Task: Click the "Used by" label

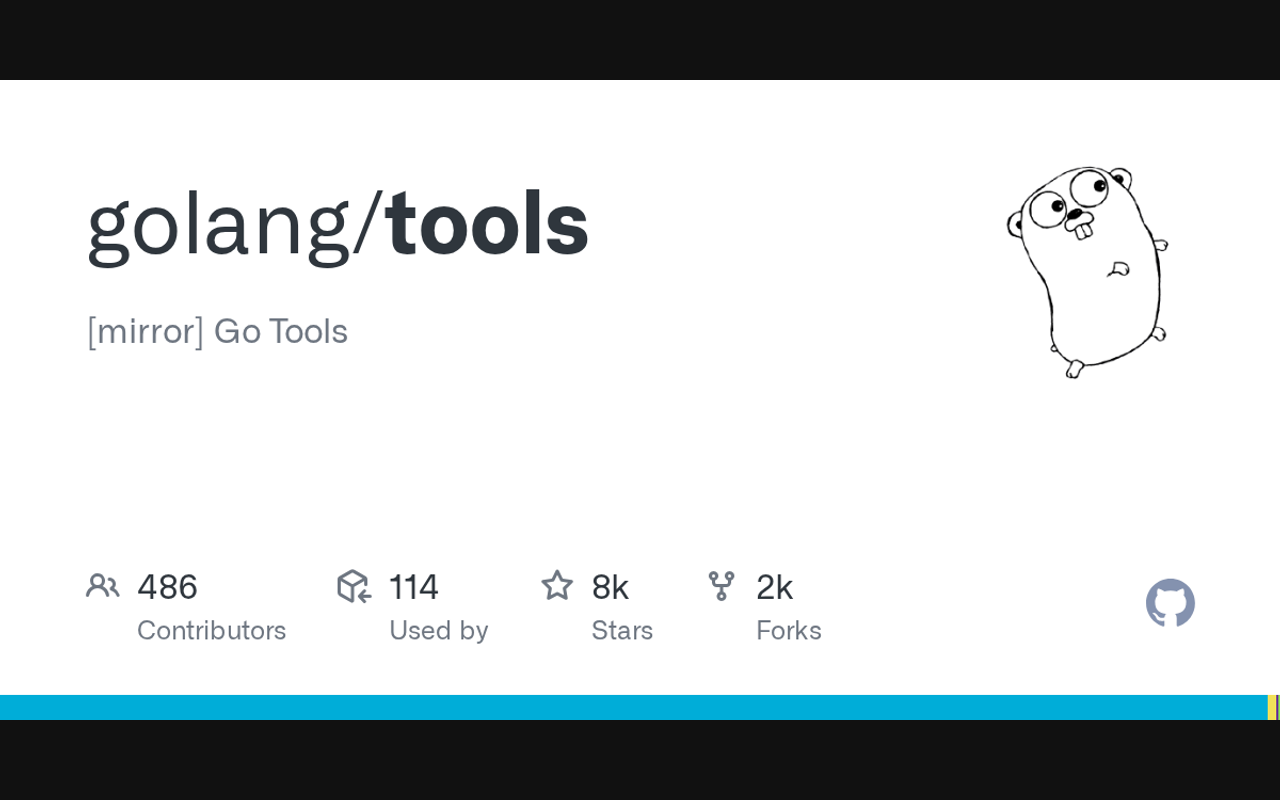Action: (438, 630)
